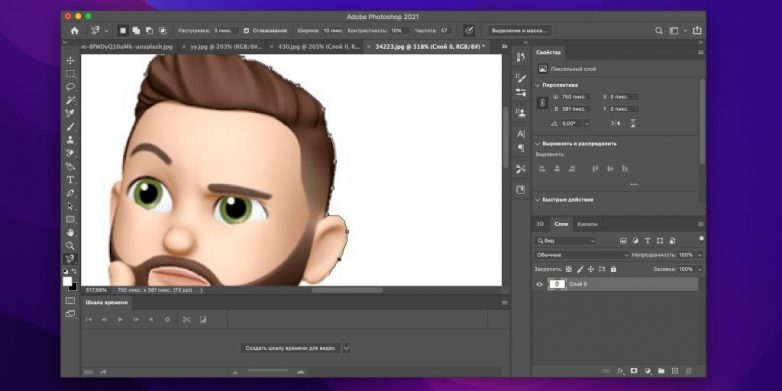Click the timeline zoom slider
Viewport: 782px width, 391px height.
tap(267, 372)
